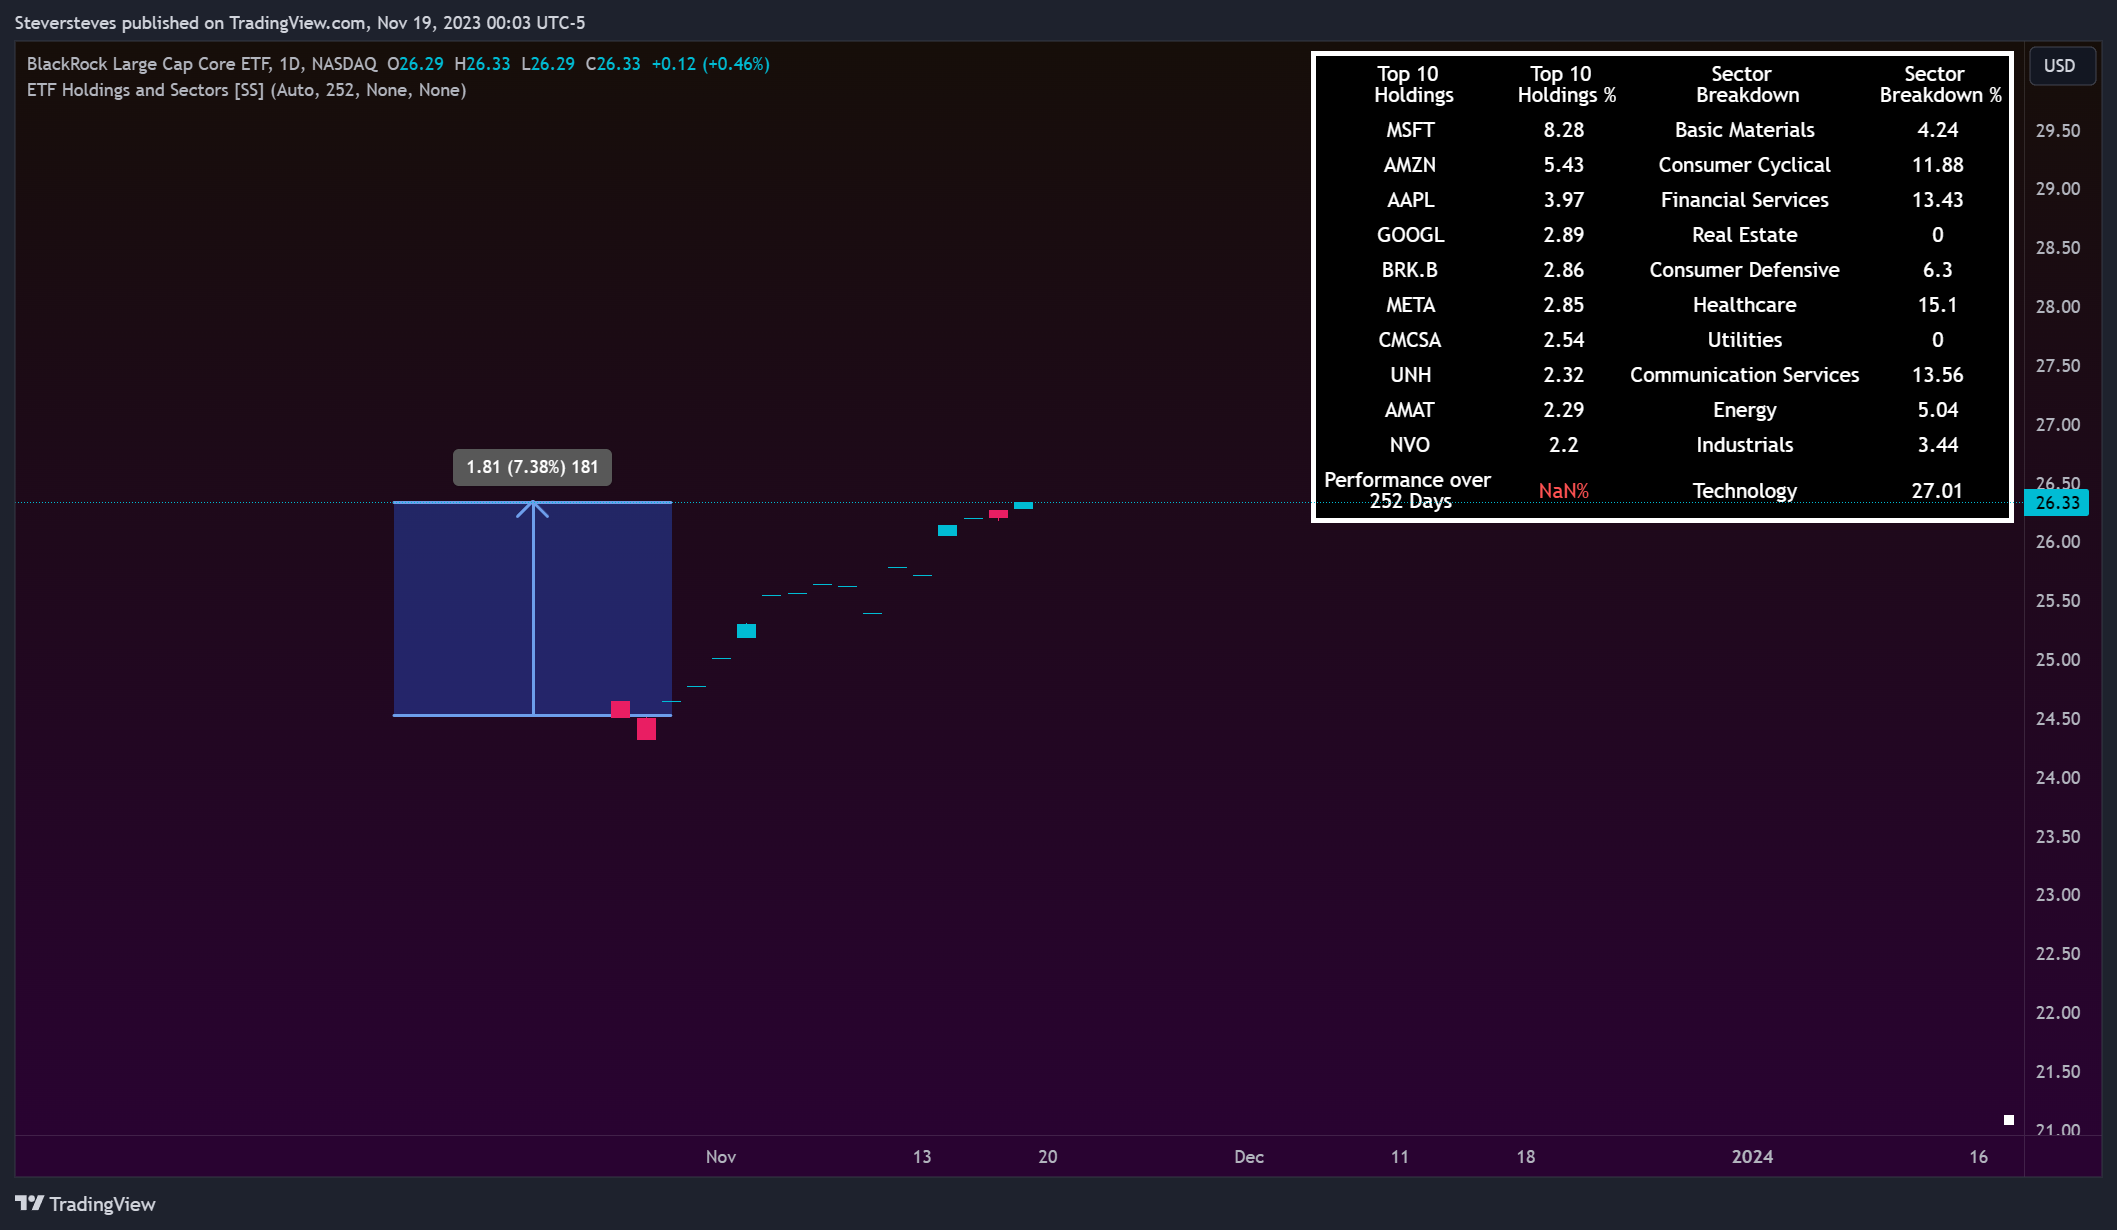Image resolution: width=2117 pixels, height=1230 pixels.
Task: Select the CMCSA holding cell
Action: [1410, 340]
